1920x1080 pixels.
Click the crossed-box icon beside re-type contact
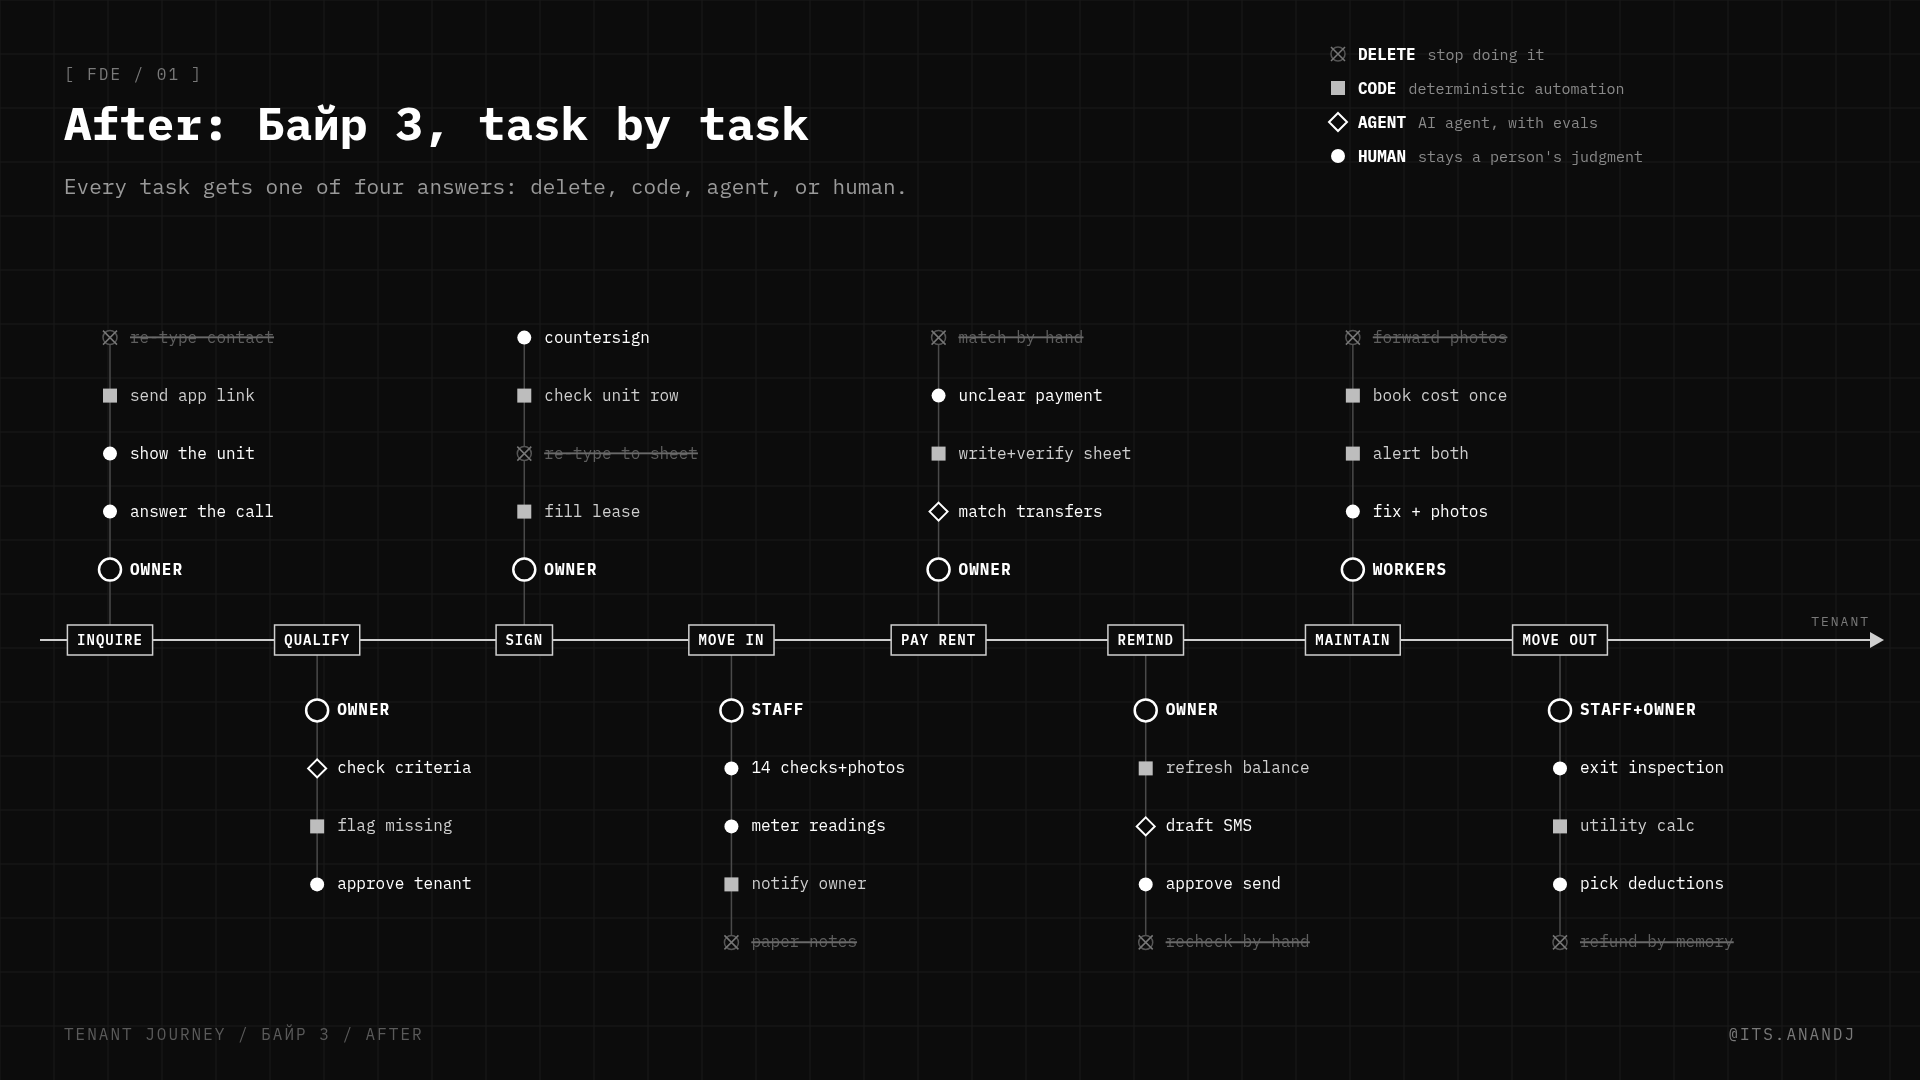[x=110, y=338]
